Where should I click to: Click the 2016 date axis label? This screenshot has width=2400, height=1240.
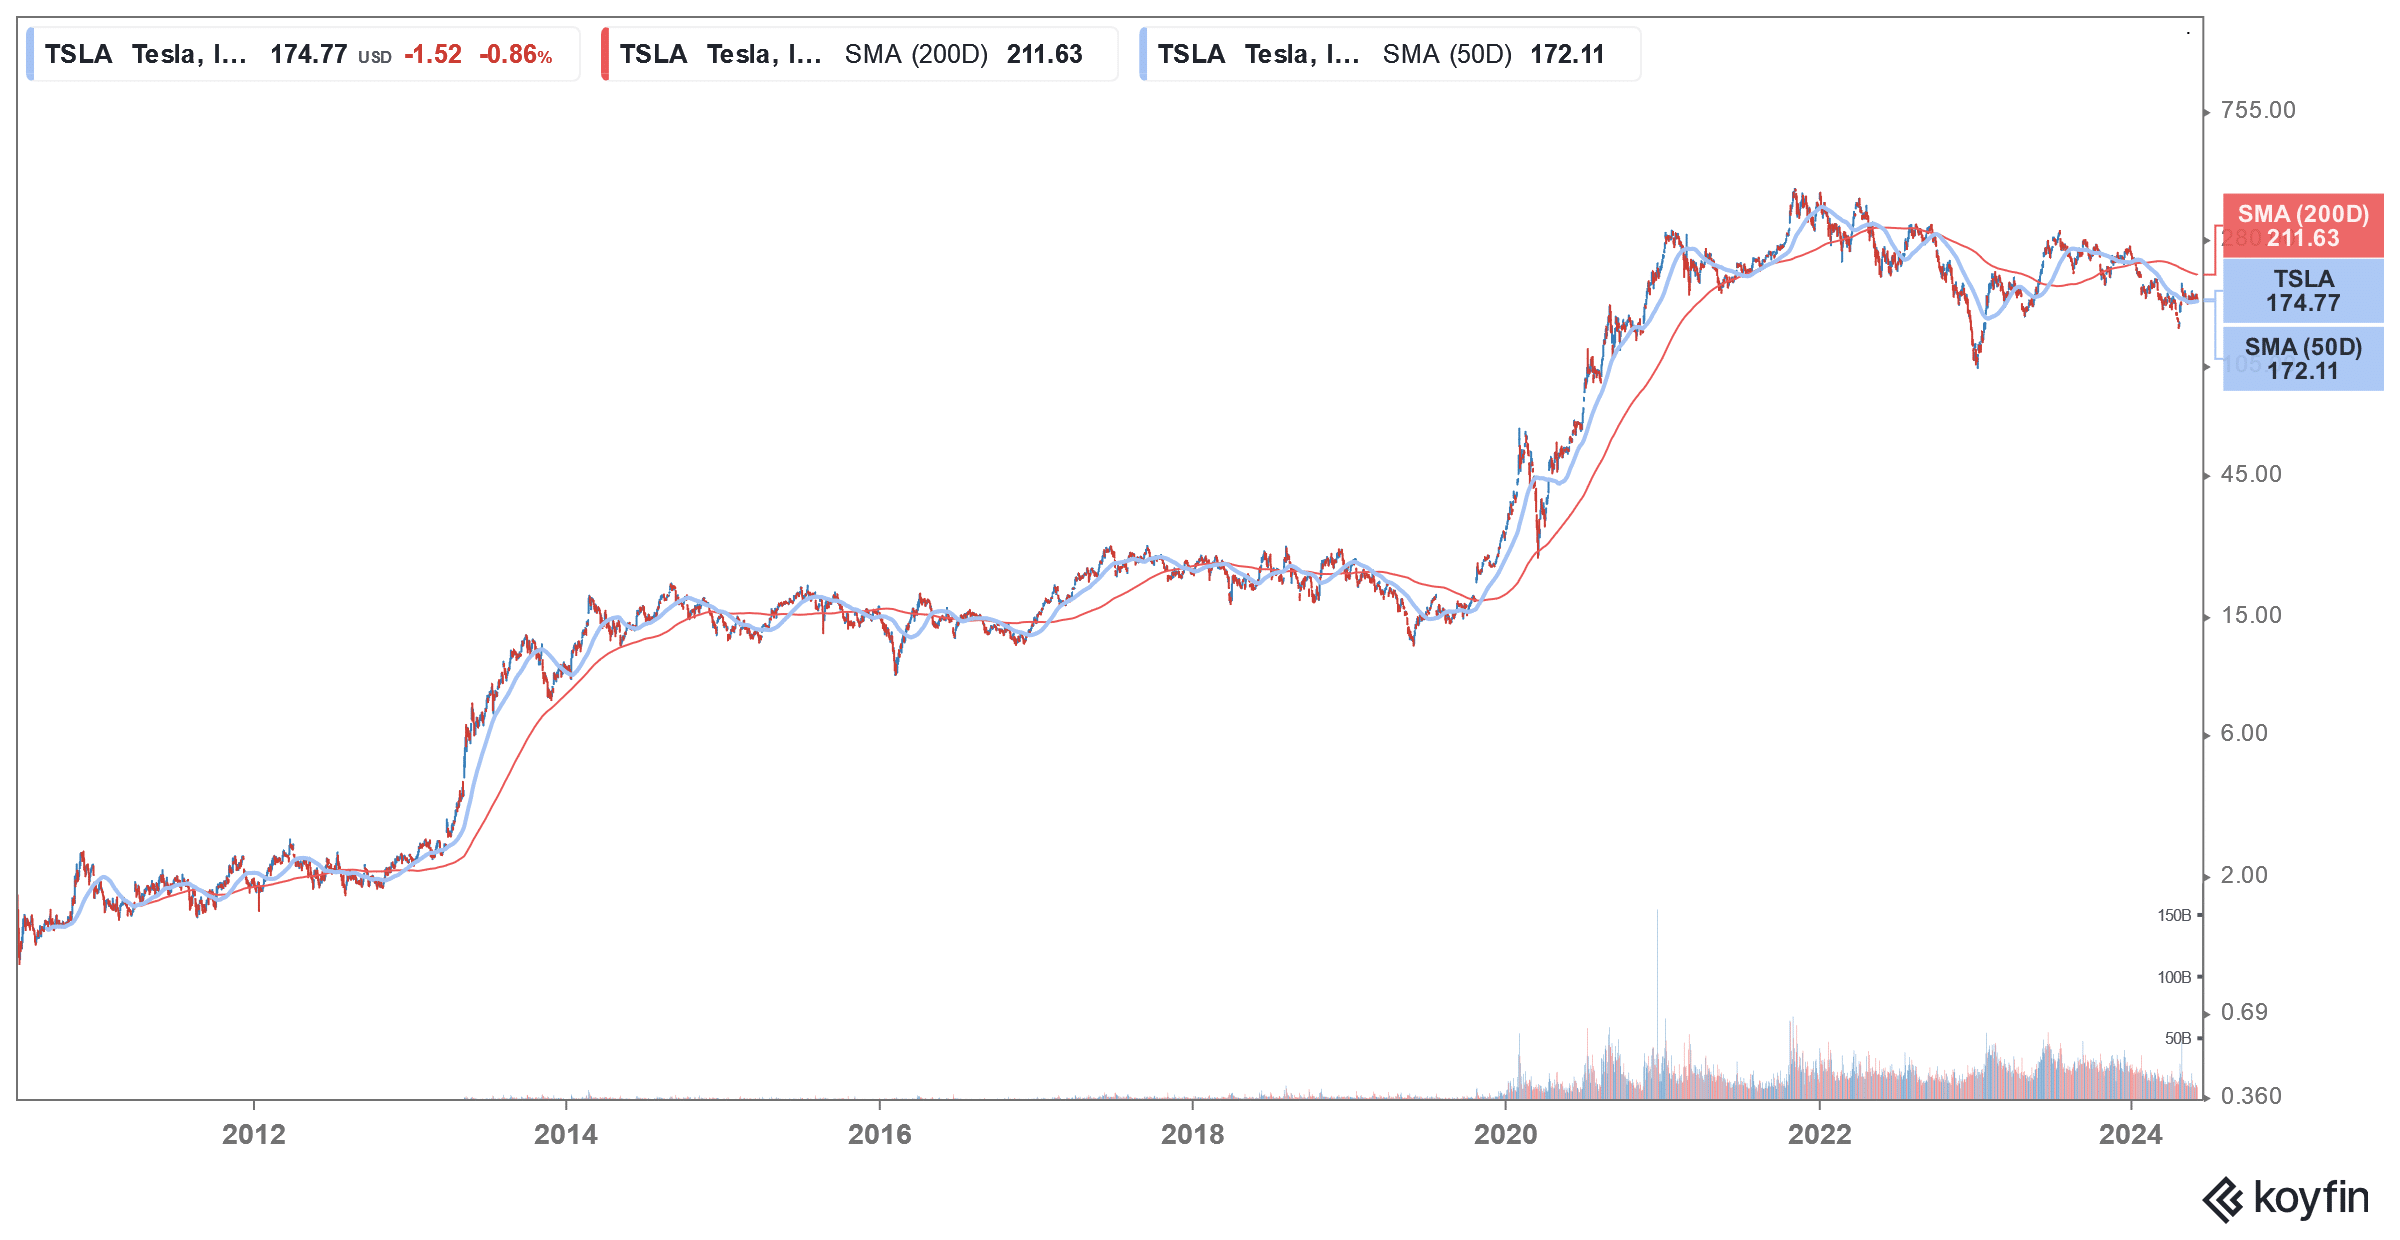[880, 1134]
